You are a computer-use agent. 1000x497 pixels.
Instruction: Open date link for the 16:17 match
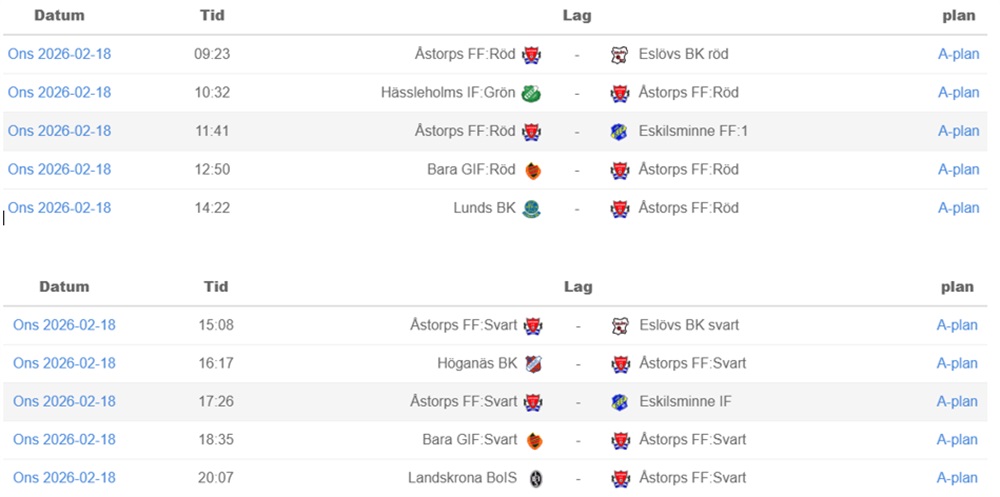pyautogui.click(x=64, y=363)
